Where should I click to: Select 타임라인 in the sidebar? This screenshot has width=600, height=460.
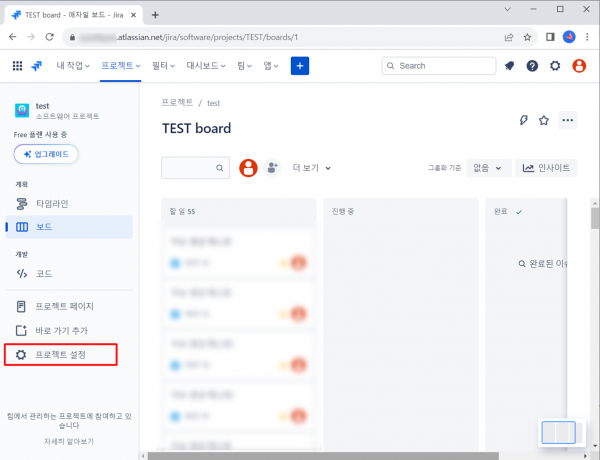point(51,203)
